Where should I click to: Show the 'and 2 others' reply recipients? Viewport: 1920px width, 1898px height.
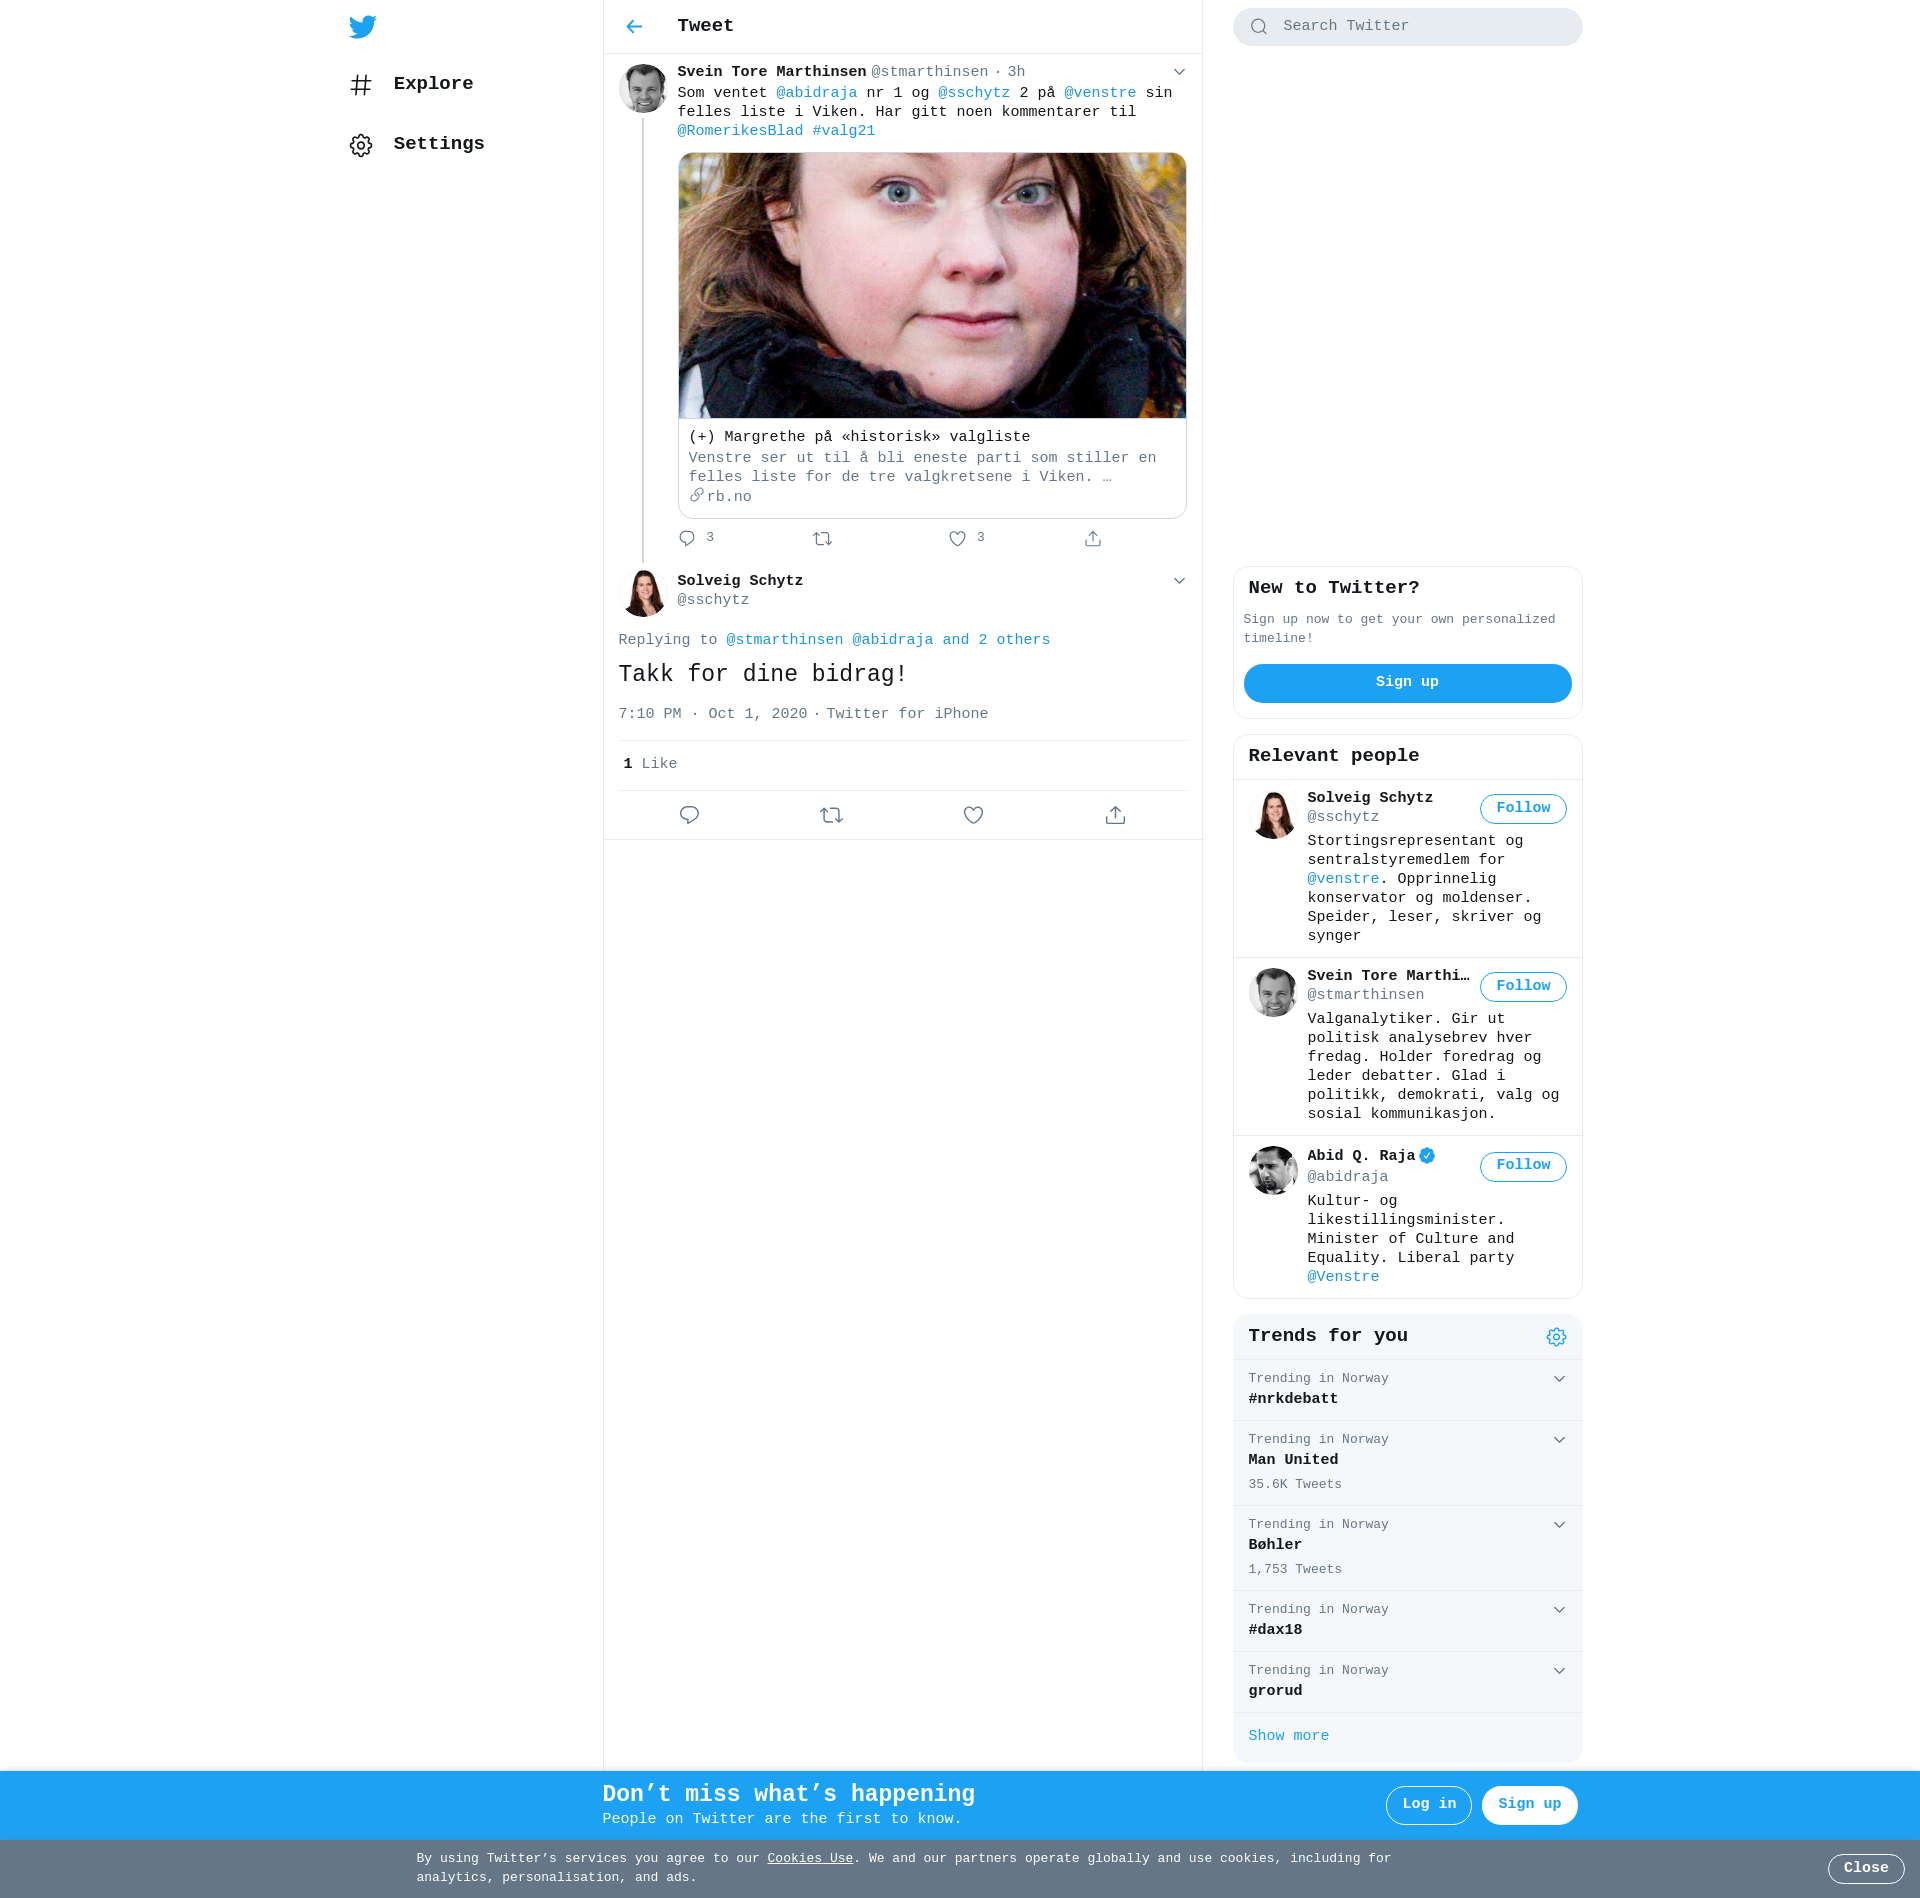click(996, 640)
